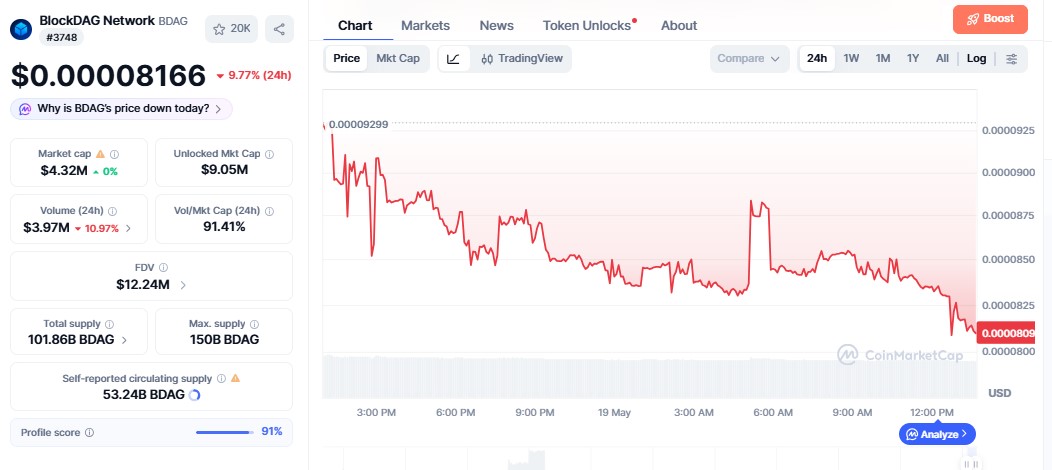Select the 1W time range
The width and height of the screenshot is (1052, 470).
tap(851, 58)
